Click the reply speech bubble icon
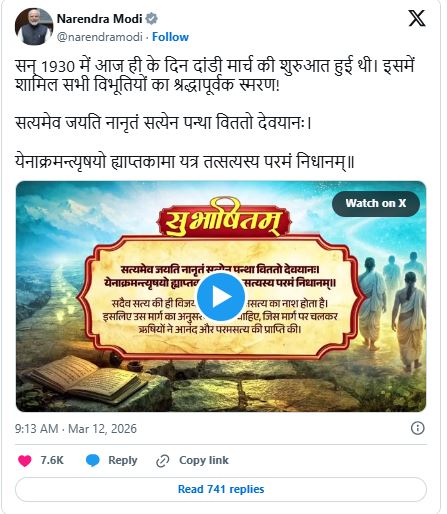The height and width of the screenshot is (514, 447). coord(93,461)
